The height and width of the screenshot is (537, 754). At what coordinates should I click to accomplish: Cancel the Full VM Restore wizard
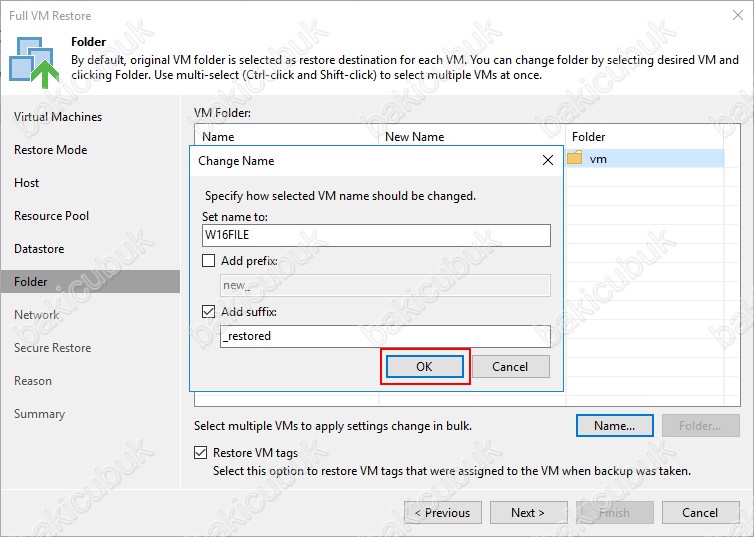point(700,513)
